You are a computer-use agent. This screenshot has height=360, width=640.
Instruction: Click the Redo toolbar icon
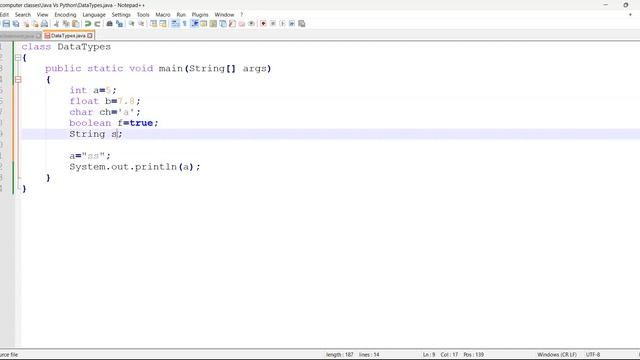[x=97, y=24]
